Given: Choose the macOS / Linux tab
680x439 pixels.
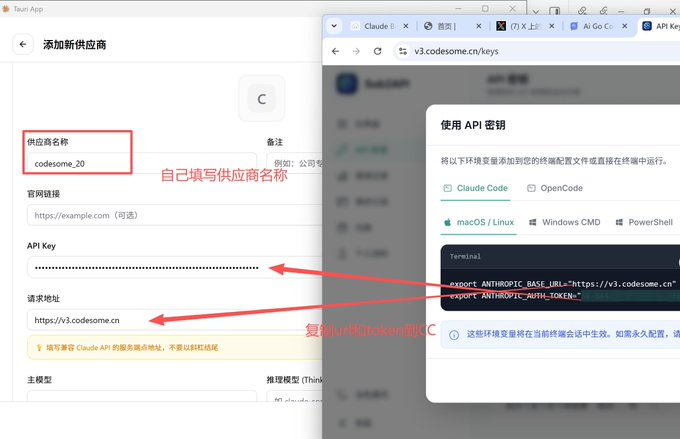Looking at the screenshot, I should pos(478,222).
